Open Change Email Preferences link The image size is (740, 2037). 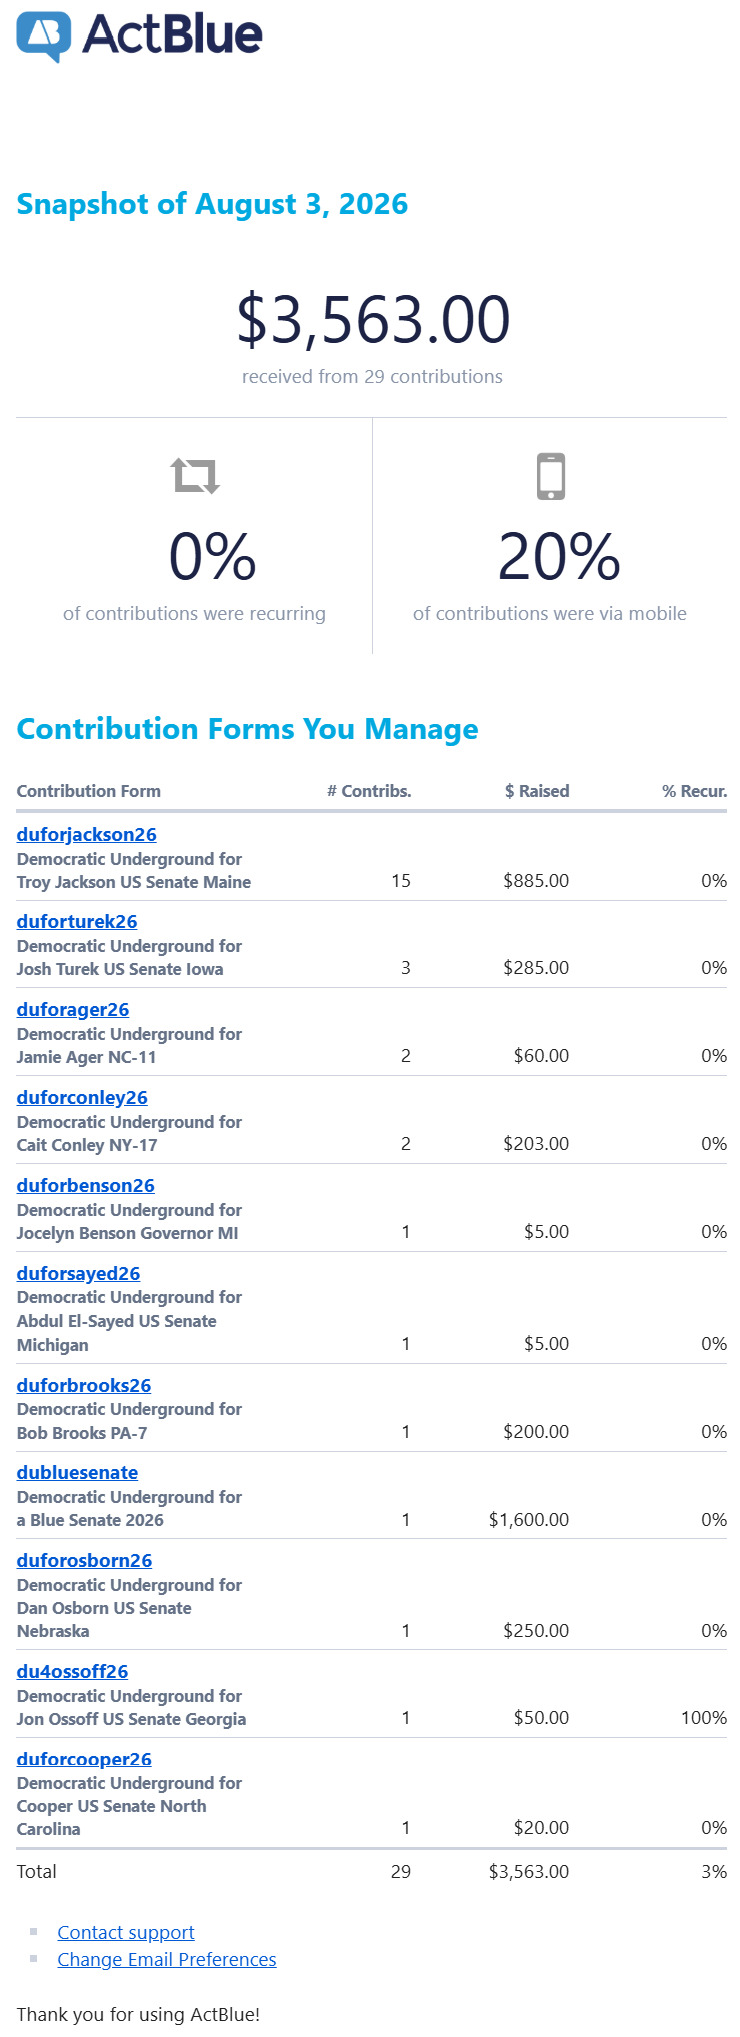point(167,1959)
